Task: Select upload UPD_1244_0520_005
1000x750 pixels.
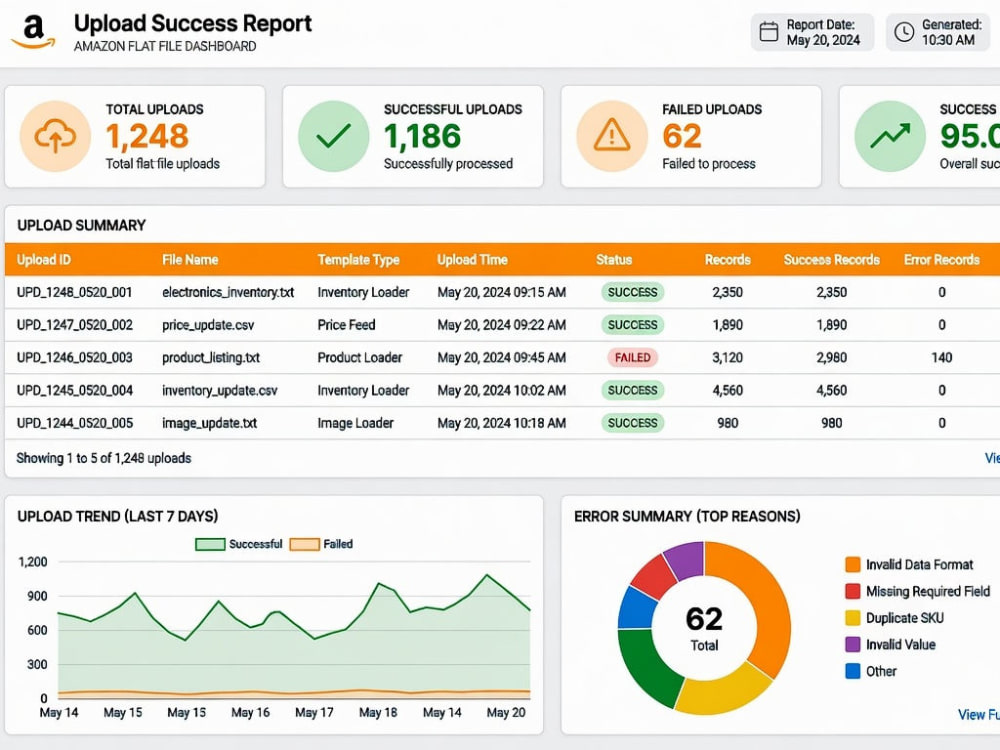Action: pos(75,423)
